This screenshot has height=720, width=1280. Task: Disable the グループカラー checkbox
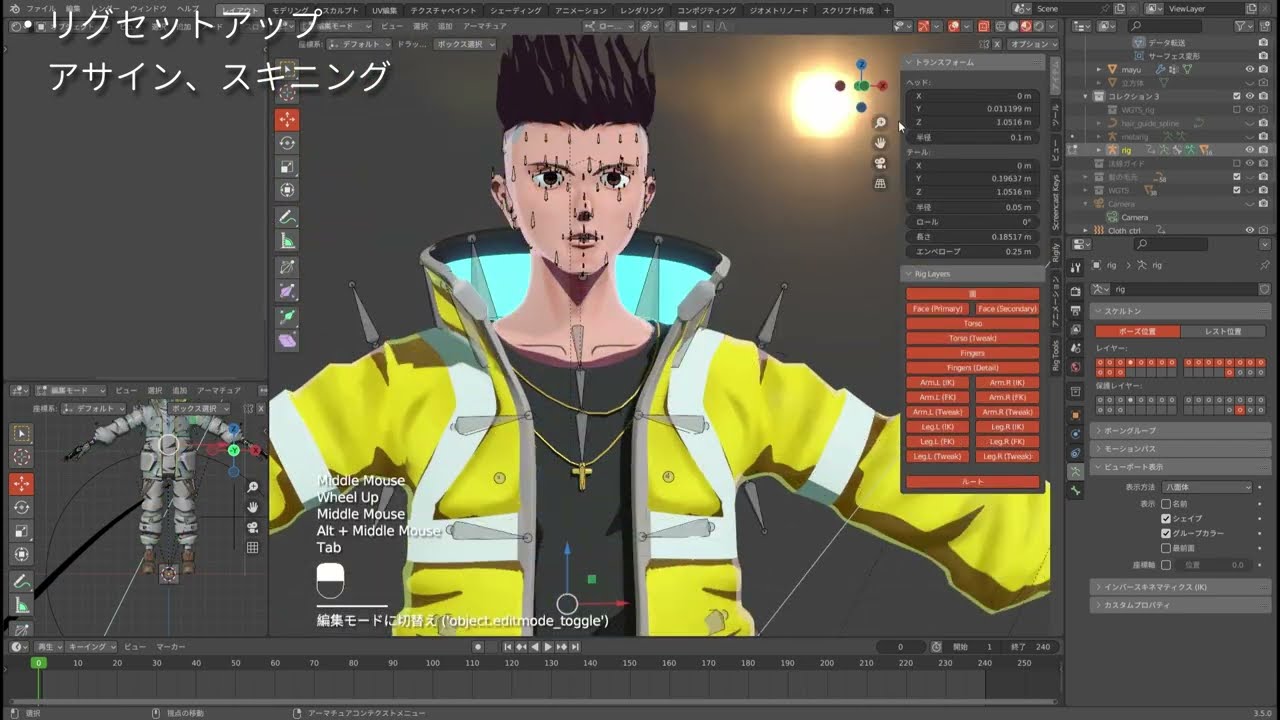point(1166,533)
